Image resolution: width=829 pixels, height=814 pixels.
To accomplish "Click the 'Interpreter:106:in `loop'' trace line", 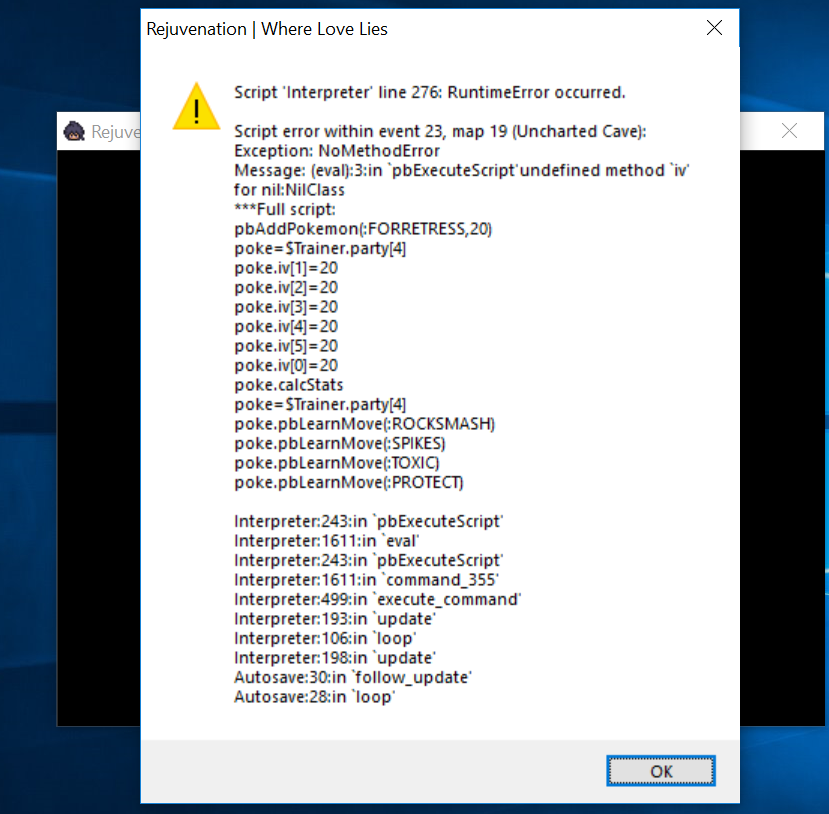I will [x=325, y=639].
